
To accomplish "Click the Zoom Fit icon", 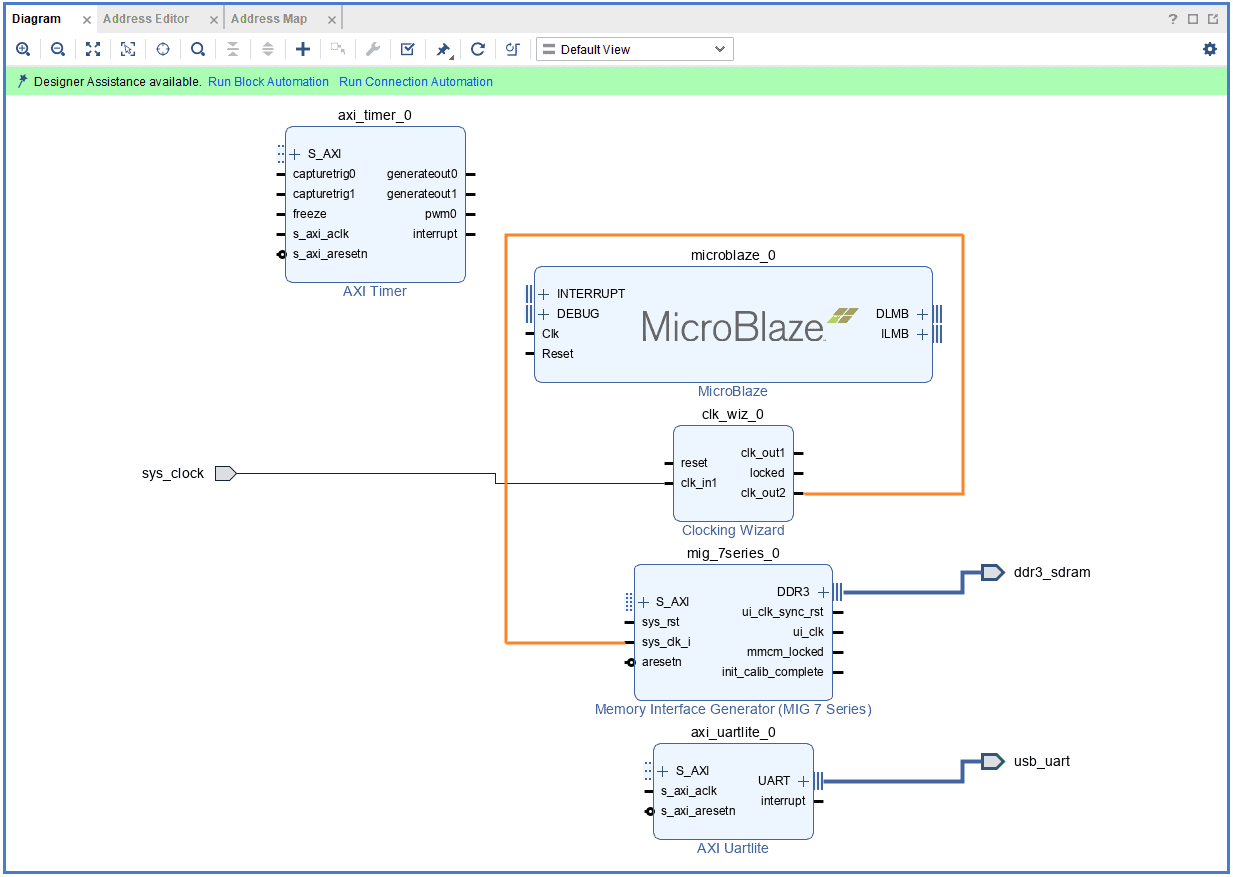I will coord(93,49).
